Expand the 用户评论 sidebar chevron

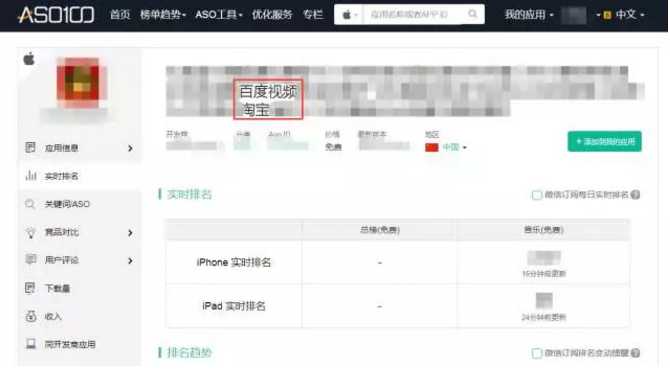click(x=130, y=261)
